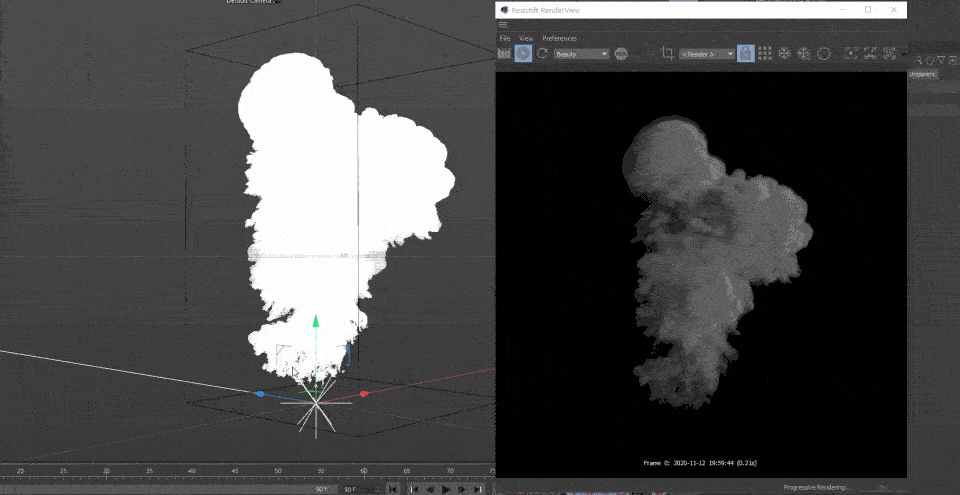Open the Render camera dropdown

tap(706, 53)
